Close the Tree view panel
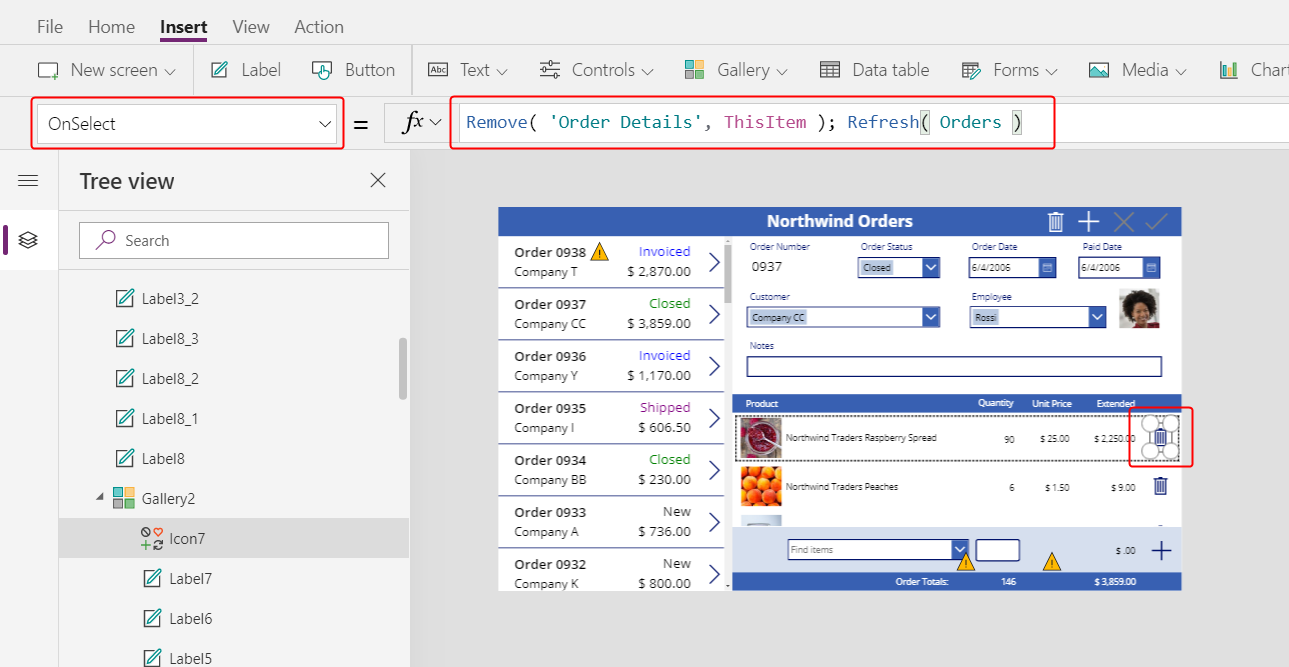This screenshot has height=667, width=1289. [x=378, y=181]
